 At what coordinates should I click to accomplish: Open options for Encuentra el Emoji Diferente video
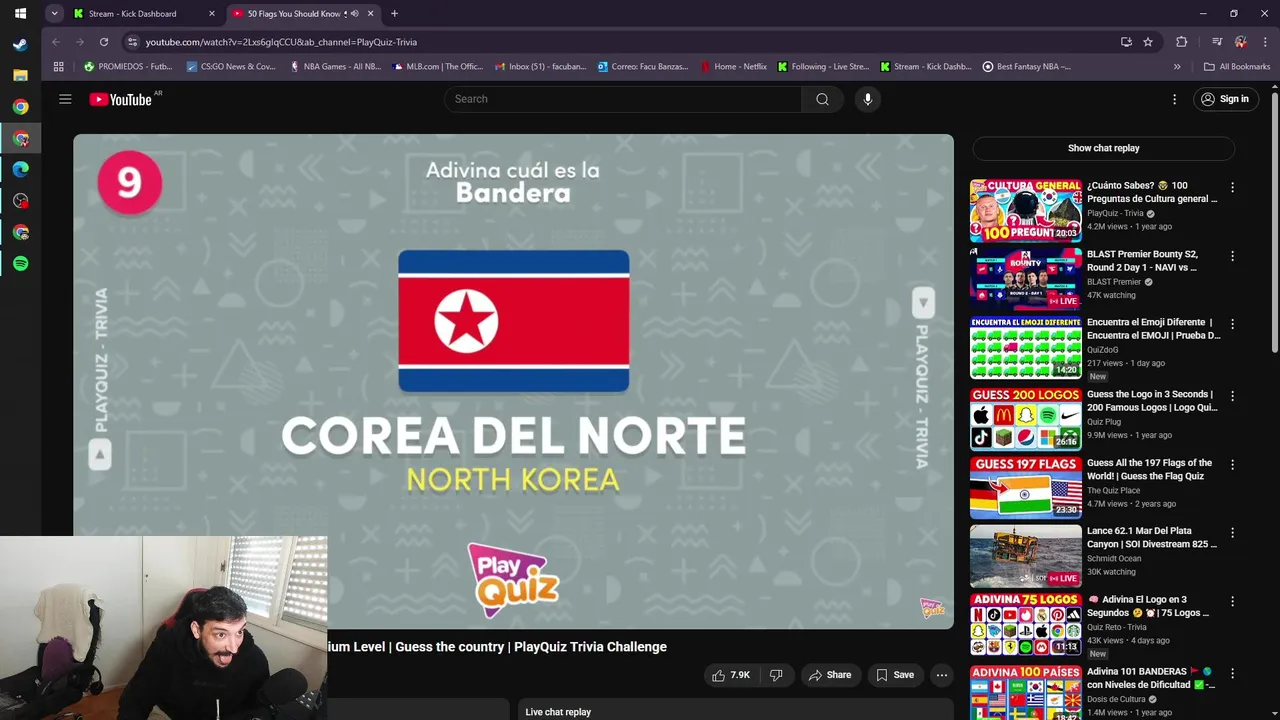(1232, 324)
